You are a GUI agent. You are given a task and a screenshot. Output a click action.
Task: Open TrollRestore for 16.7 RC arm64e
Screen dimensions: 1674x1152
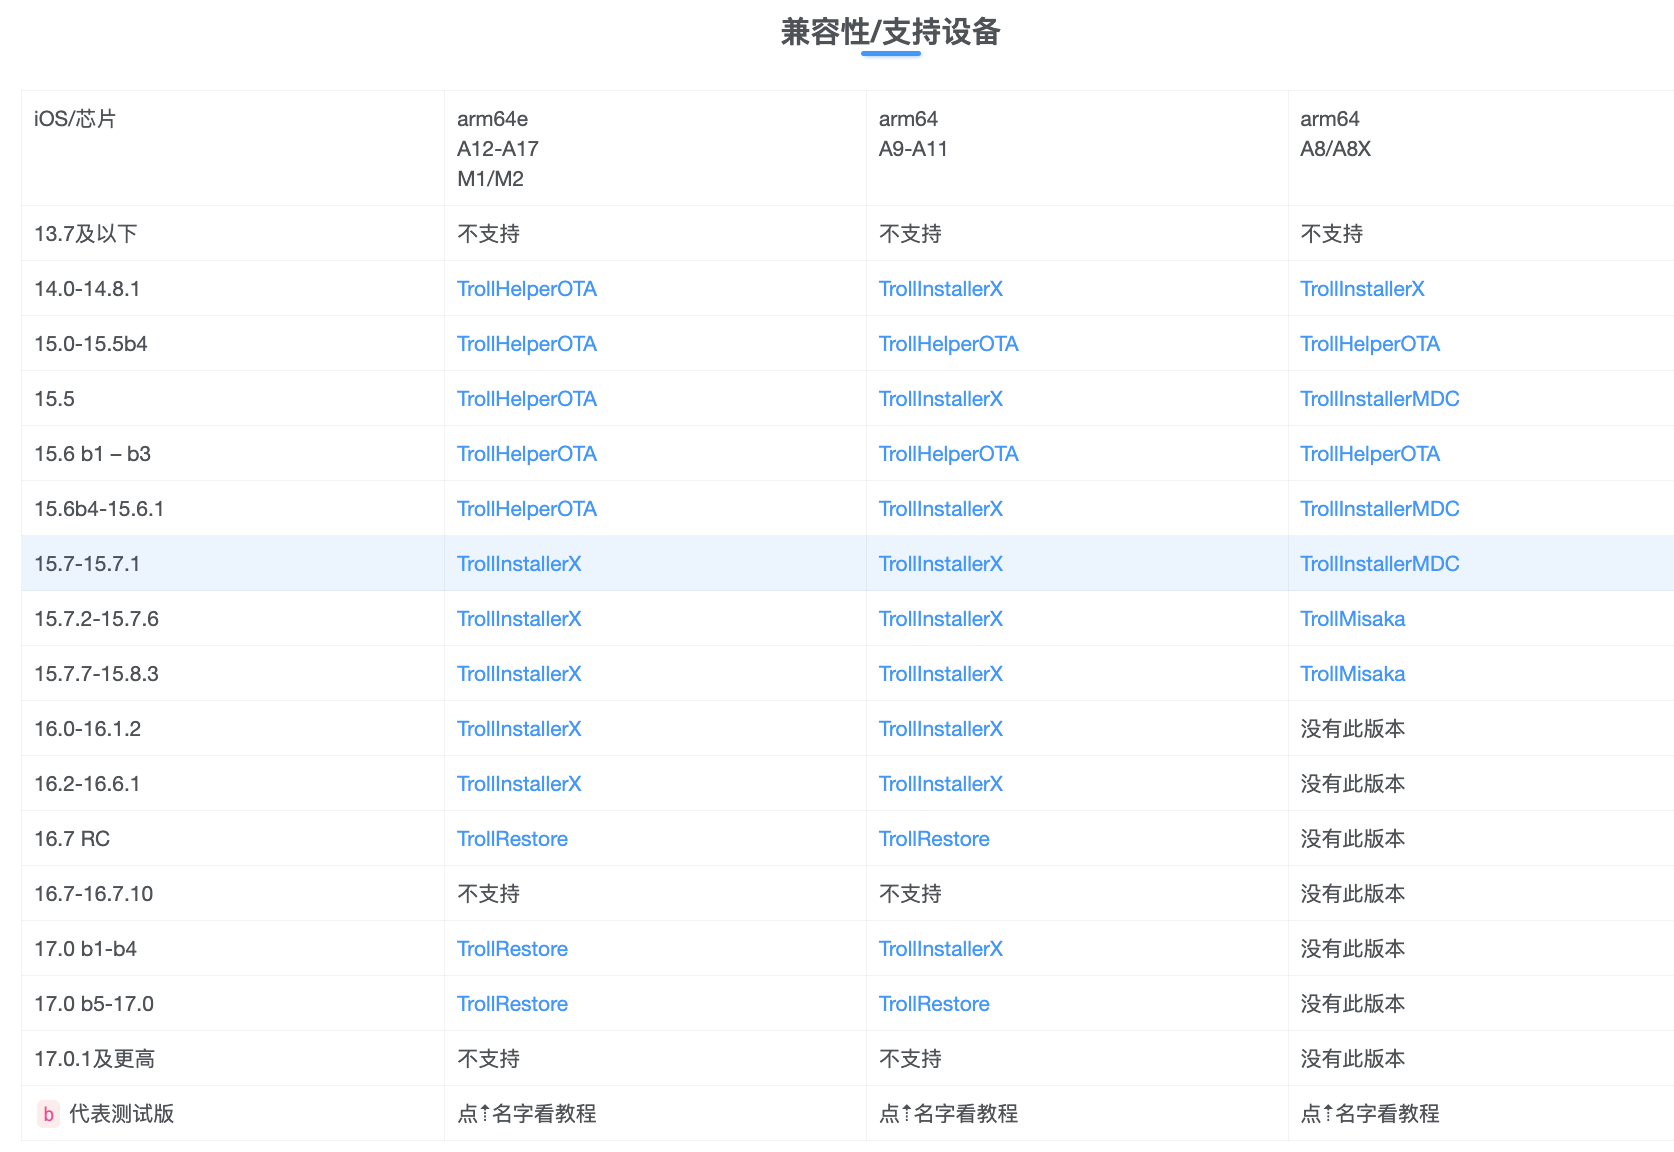pyautogui.click(x=512, y=839)
